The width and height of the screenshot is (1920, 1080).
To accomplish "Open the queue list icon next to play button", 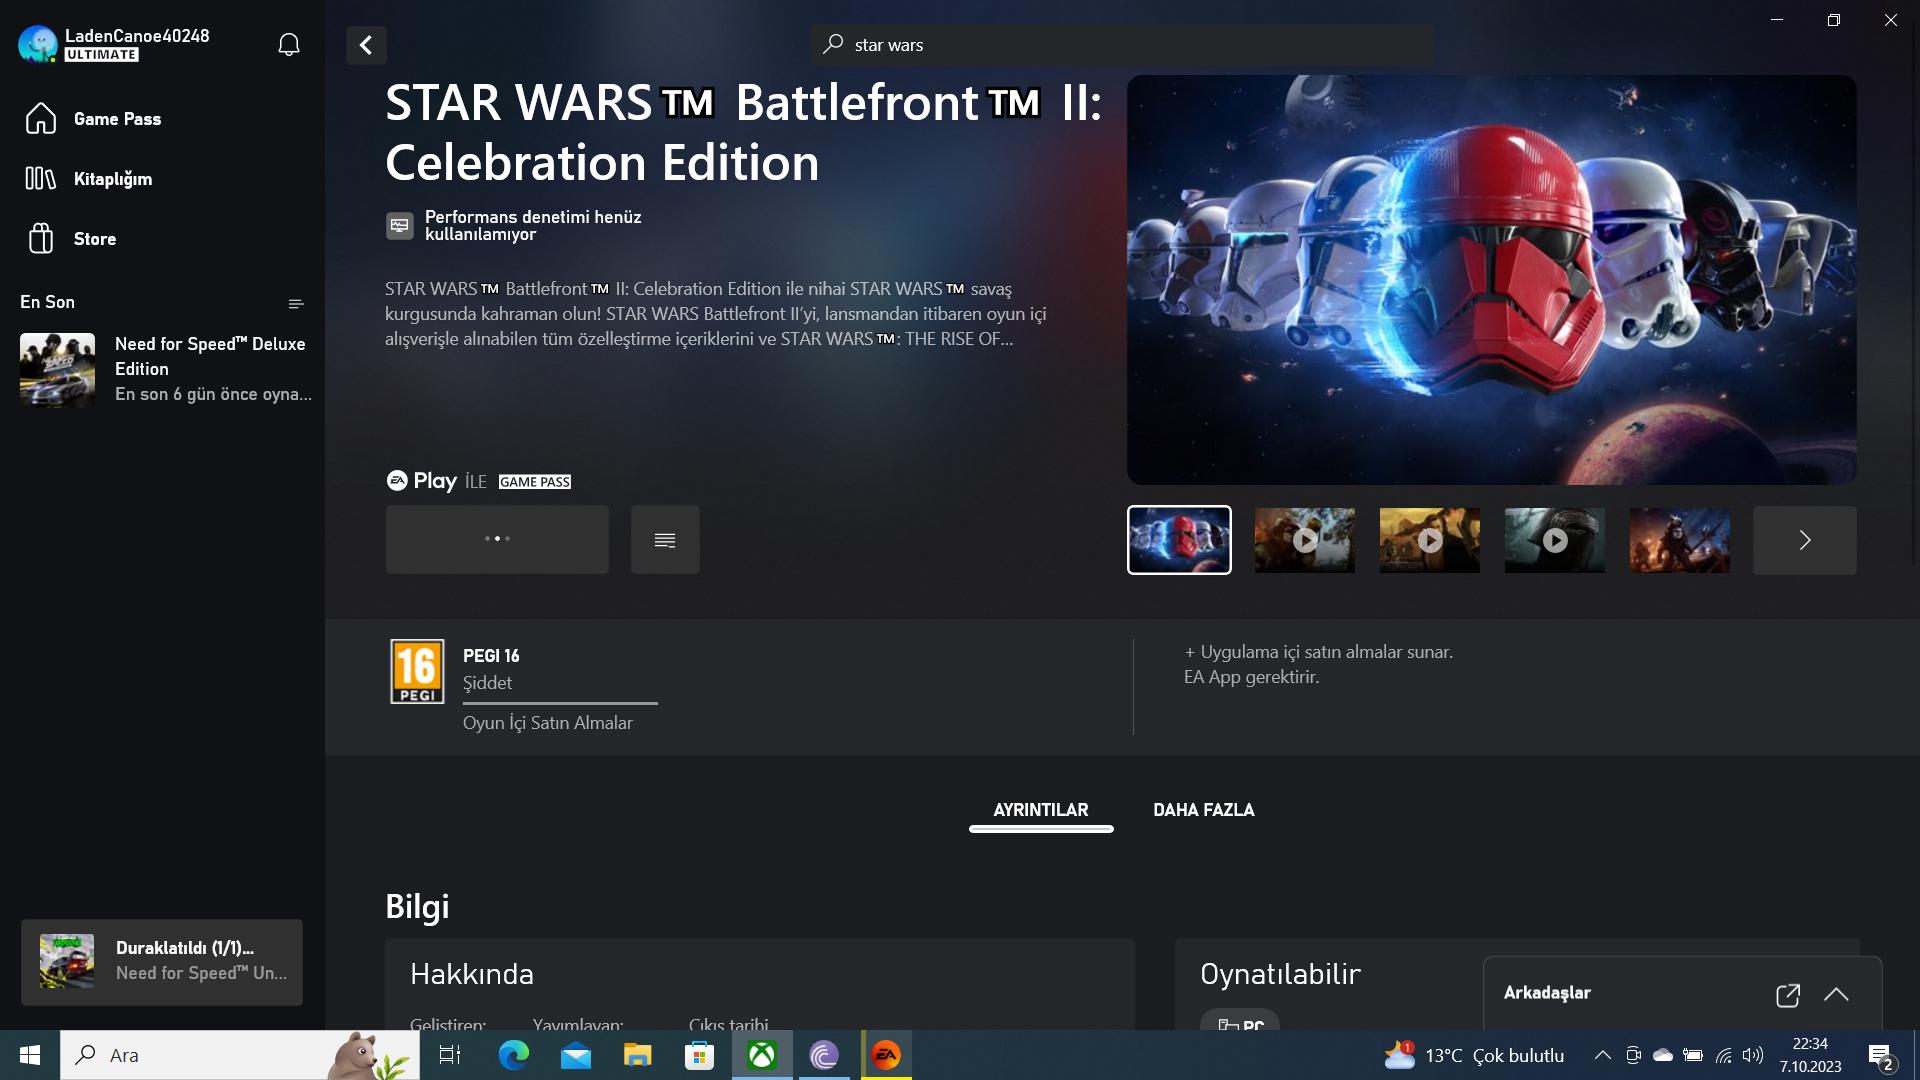I will 665,539.
